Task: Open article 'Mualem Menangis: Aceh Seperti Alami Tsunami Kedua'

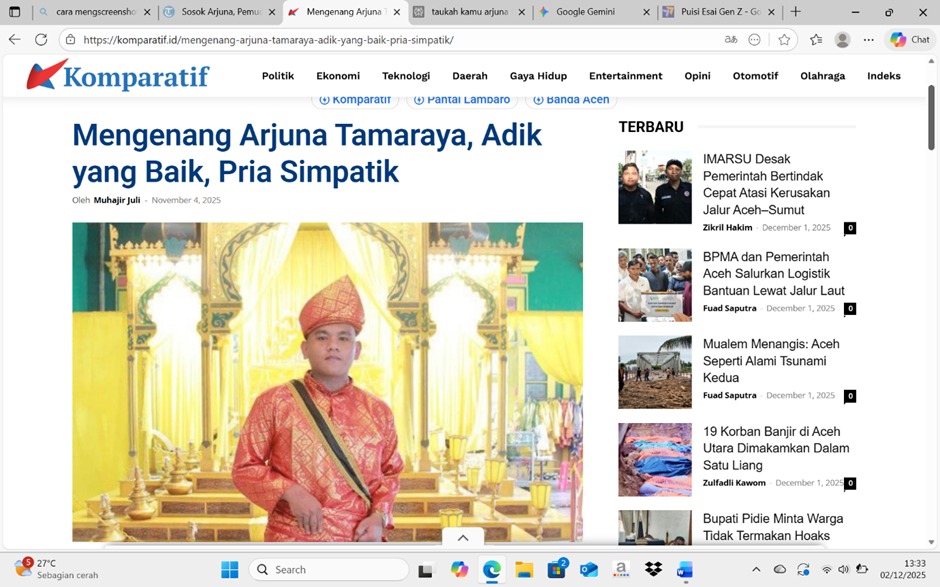Action: point(770,360)
